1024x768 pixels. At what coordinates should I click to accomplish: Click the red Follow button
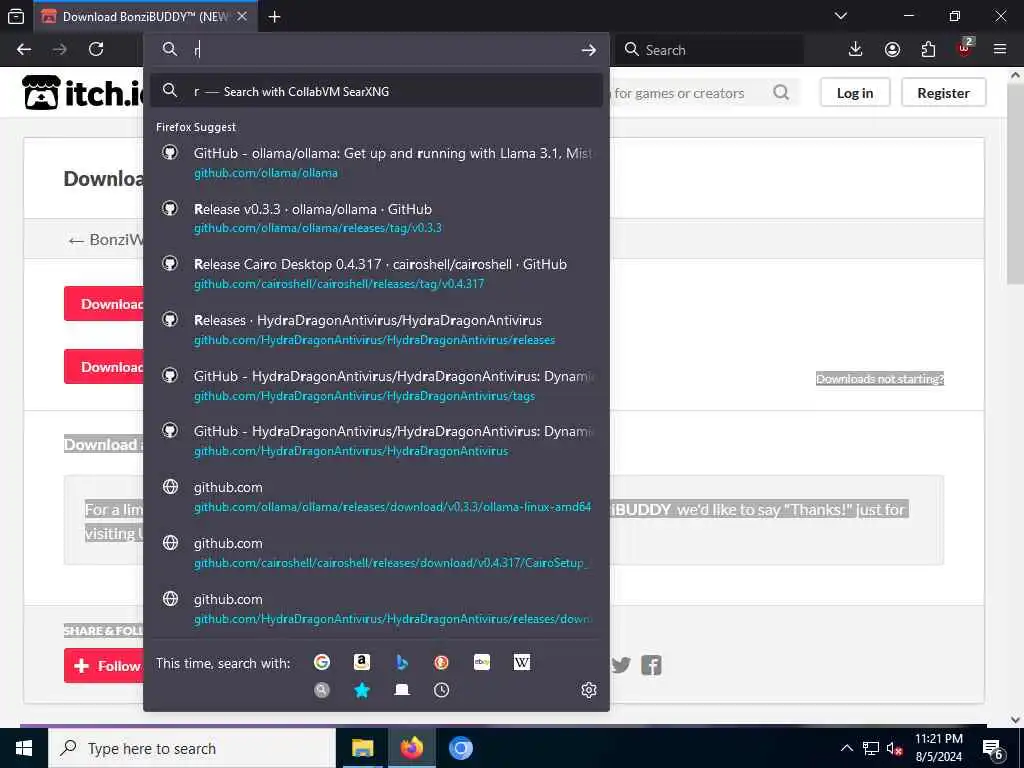tap(104, 665)
